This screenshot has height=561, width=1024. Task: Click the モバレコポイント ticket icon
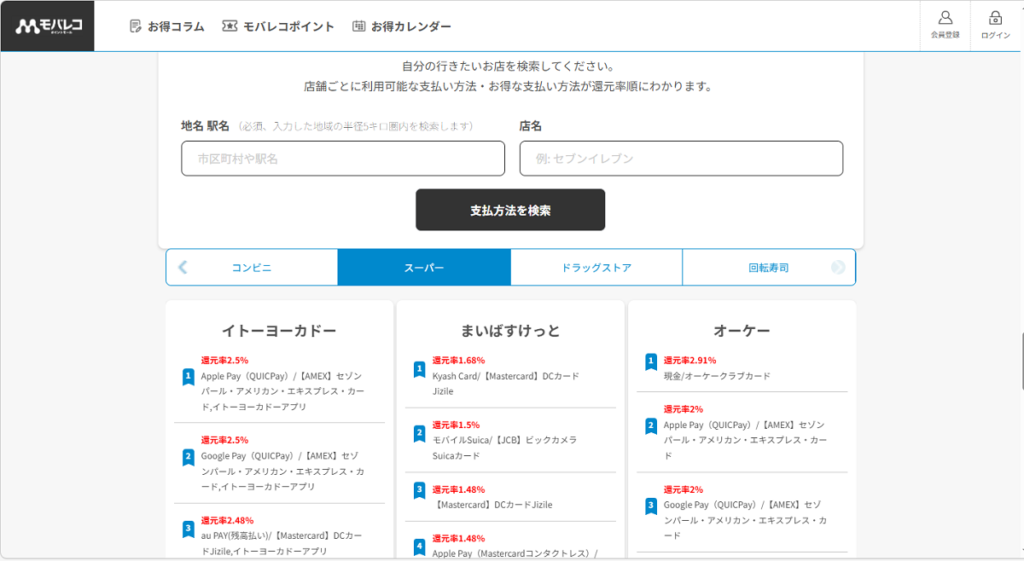[x=229, y=26]
